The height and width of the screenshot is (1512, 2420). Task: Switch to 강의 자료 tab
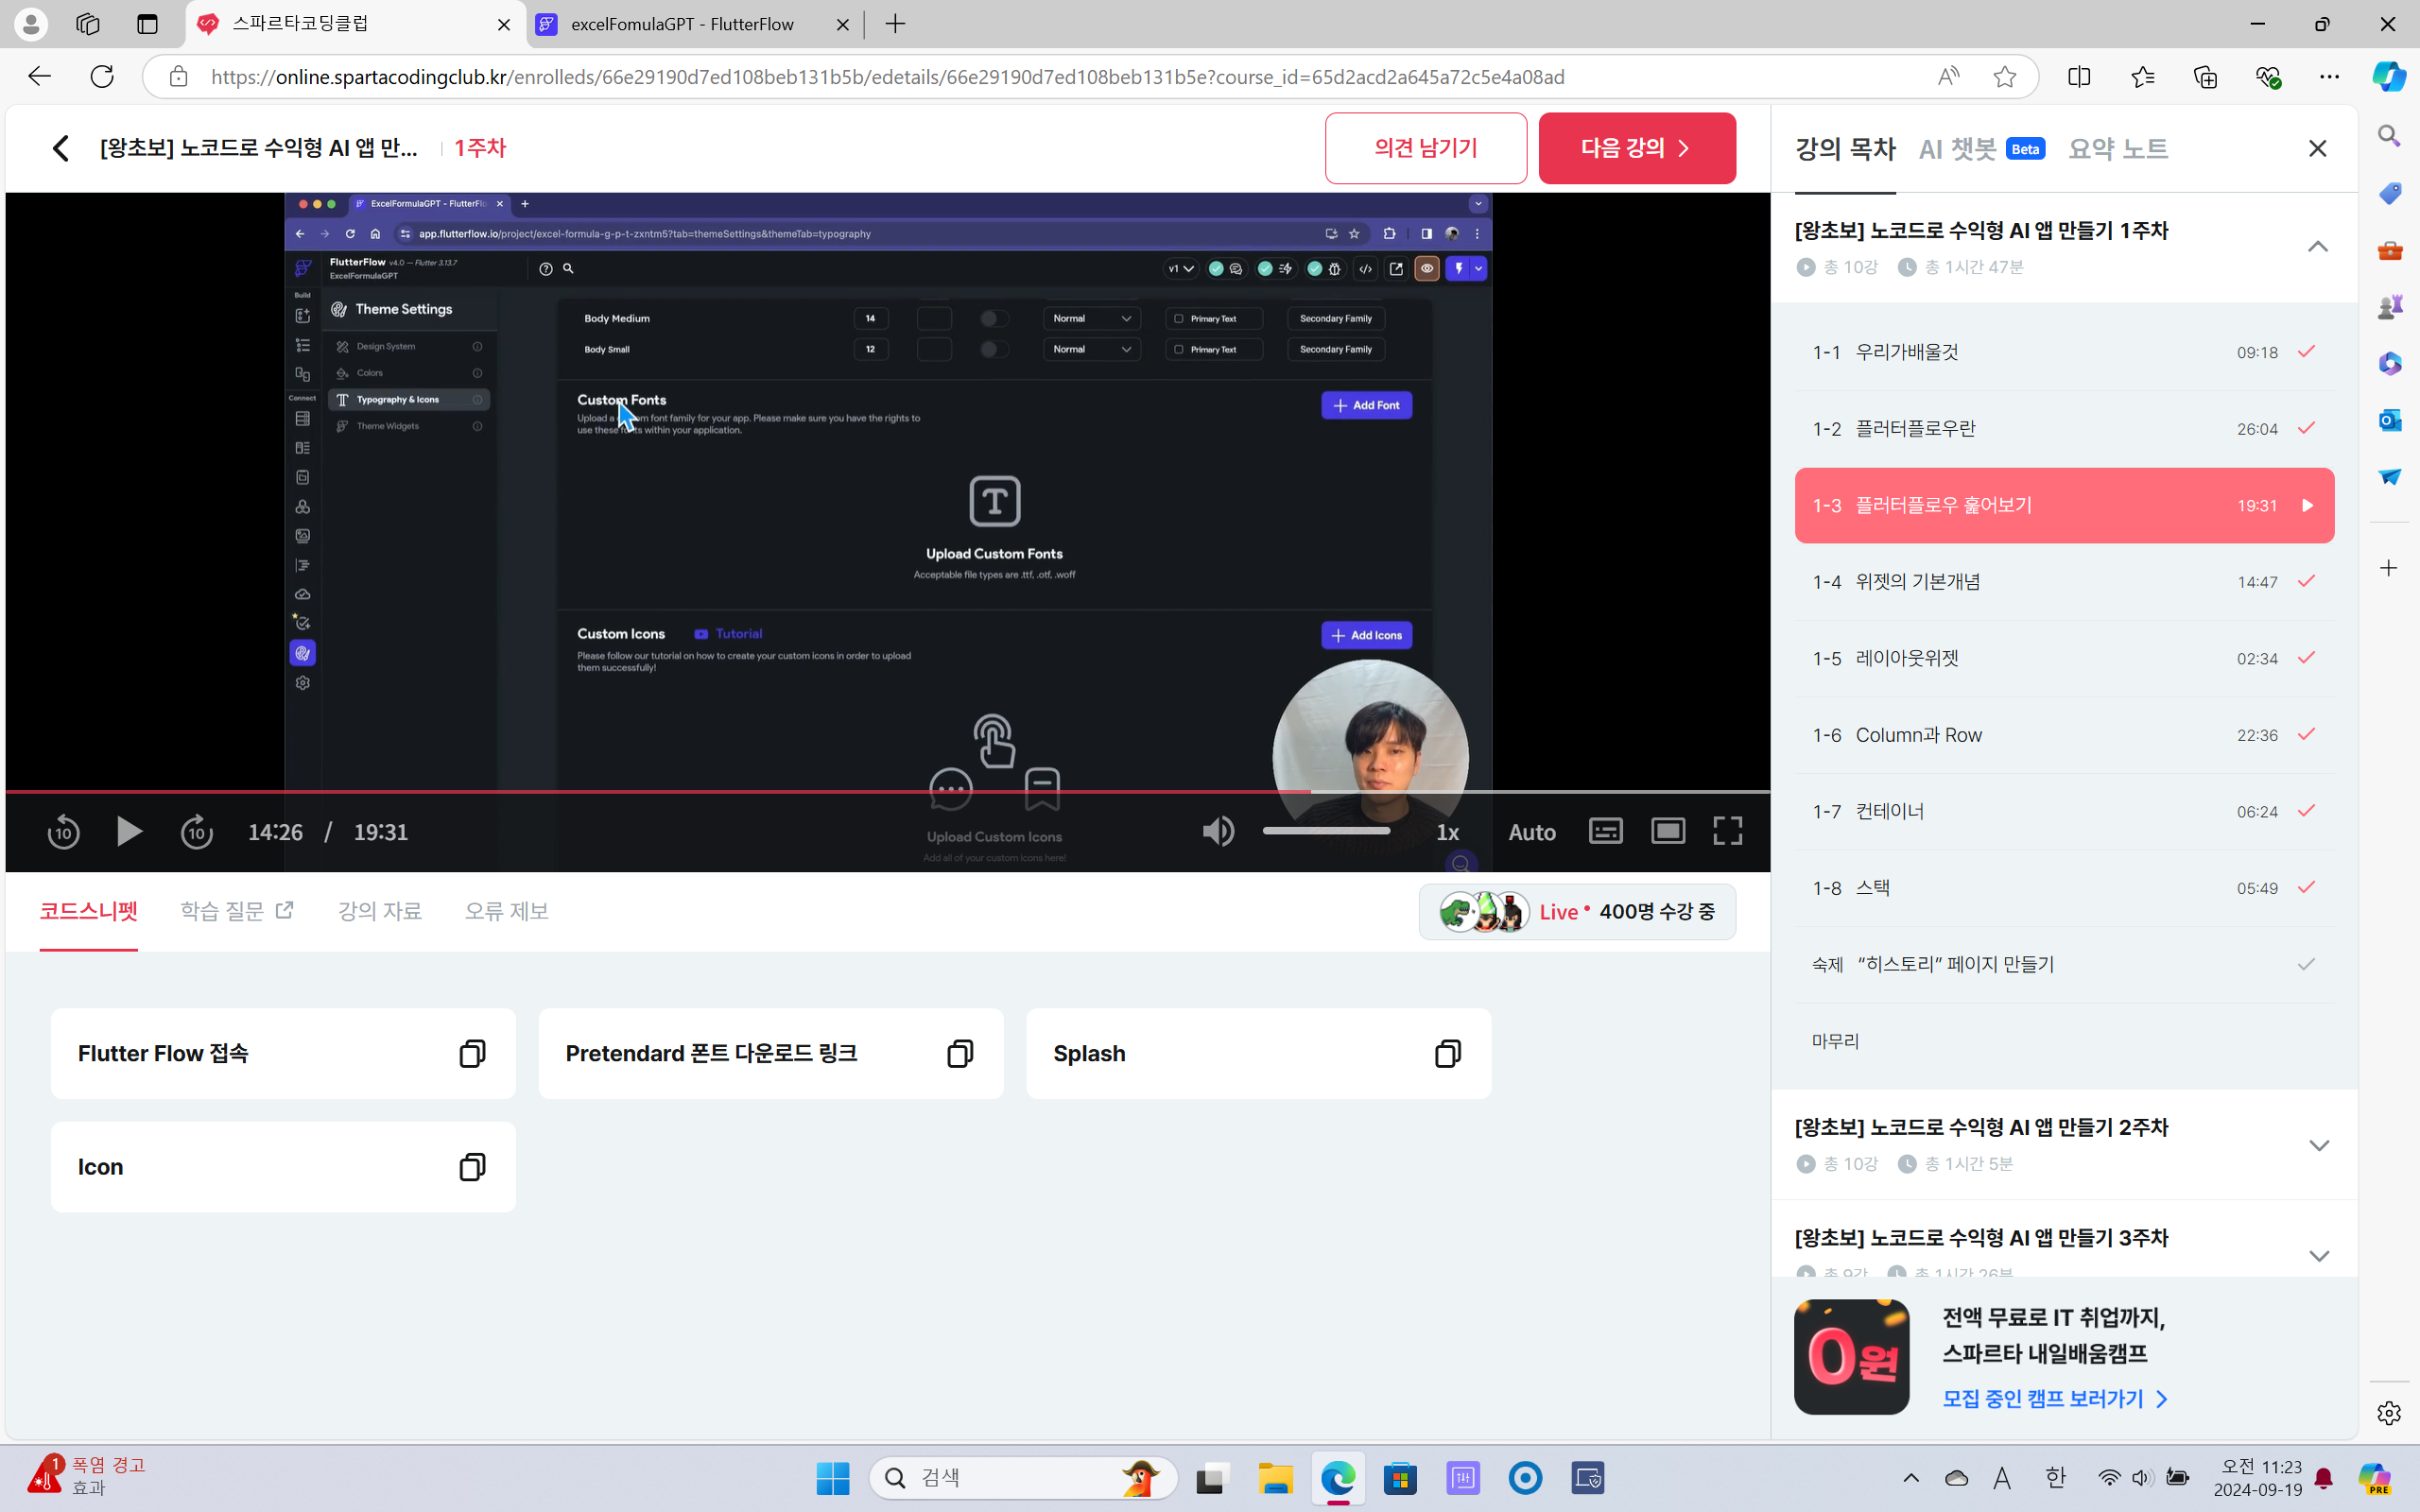coord(379,911)
